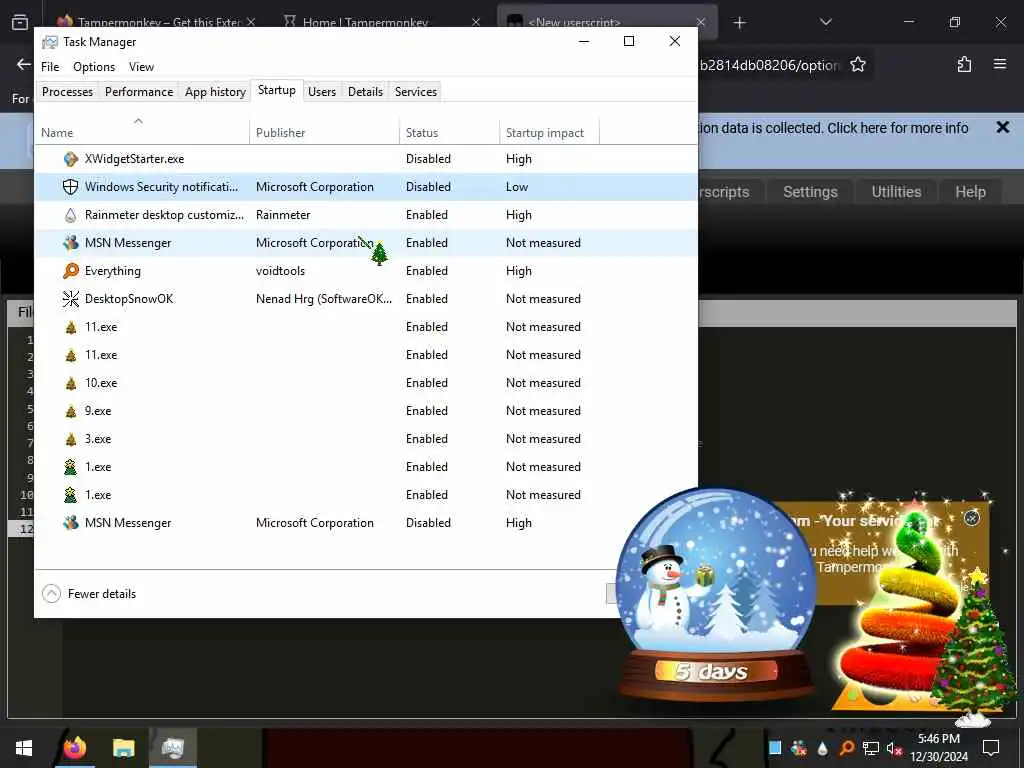Open network status from the system tray
The width and height of the screenshot is (1024, 768).
pos(870,748)
